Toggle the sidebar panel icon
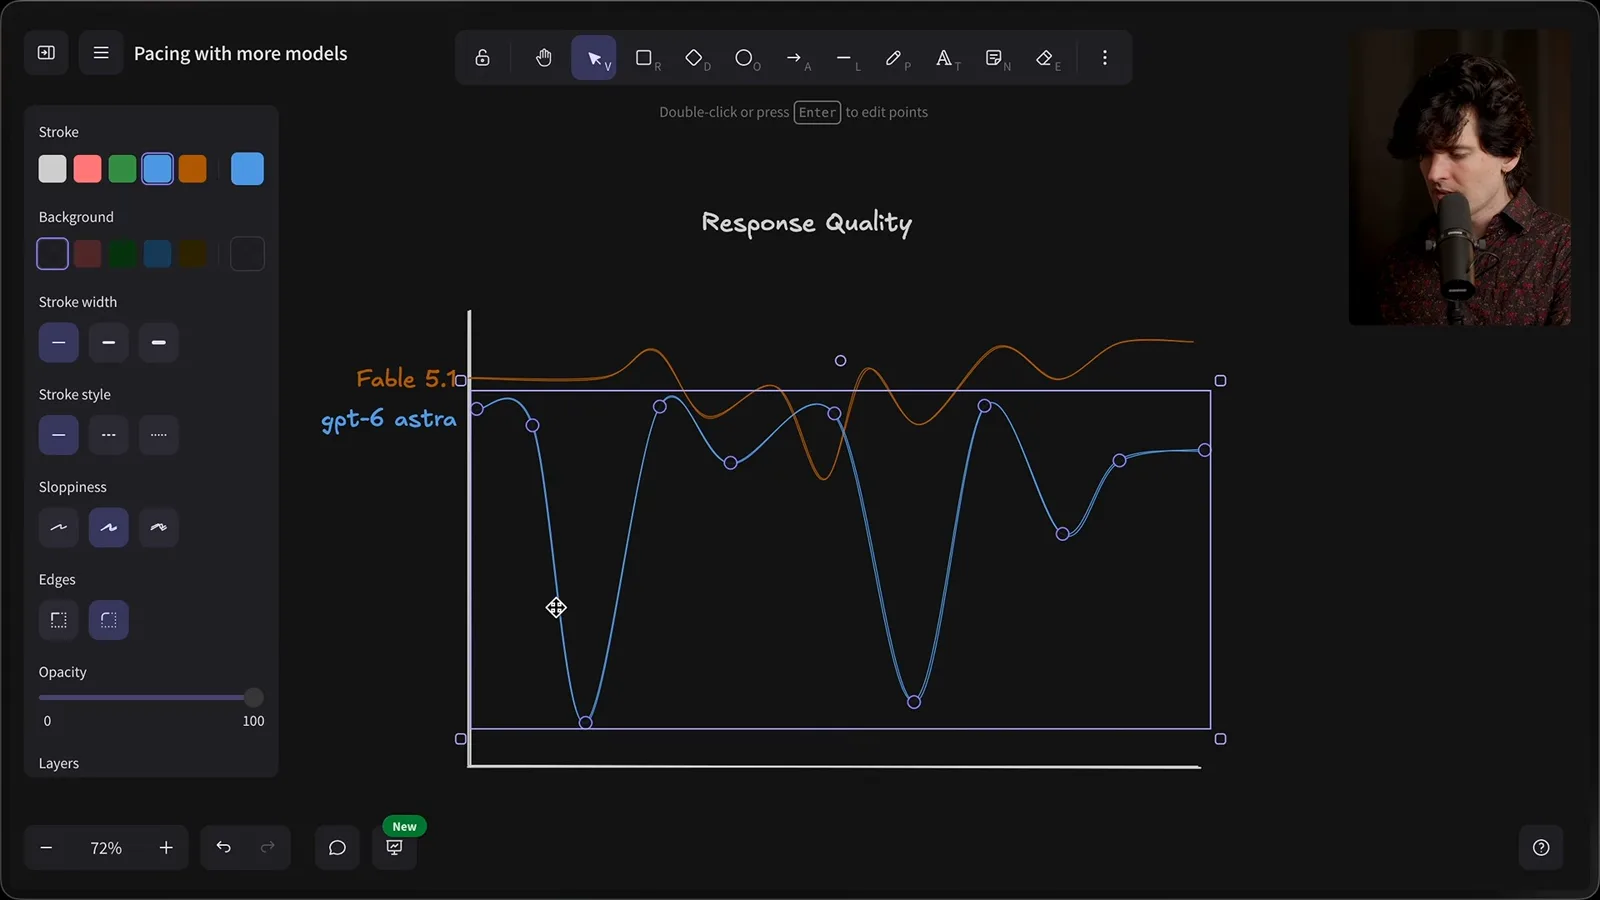 [46, 53]
